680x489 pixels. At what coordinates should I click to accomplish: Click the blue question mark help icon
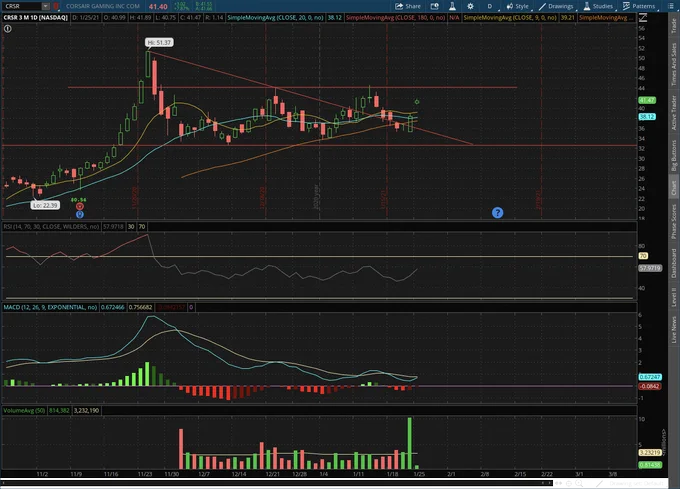click(x=497, y=212)
